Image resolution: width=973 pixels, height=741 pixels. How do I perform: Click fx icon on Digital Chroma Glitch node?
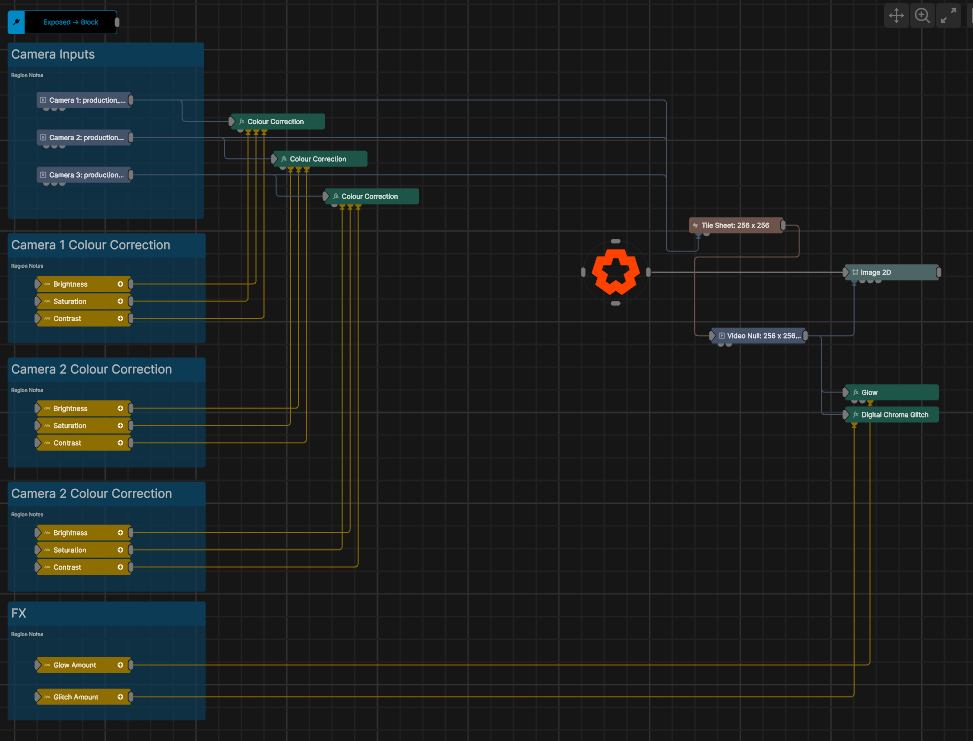[856, 414]
